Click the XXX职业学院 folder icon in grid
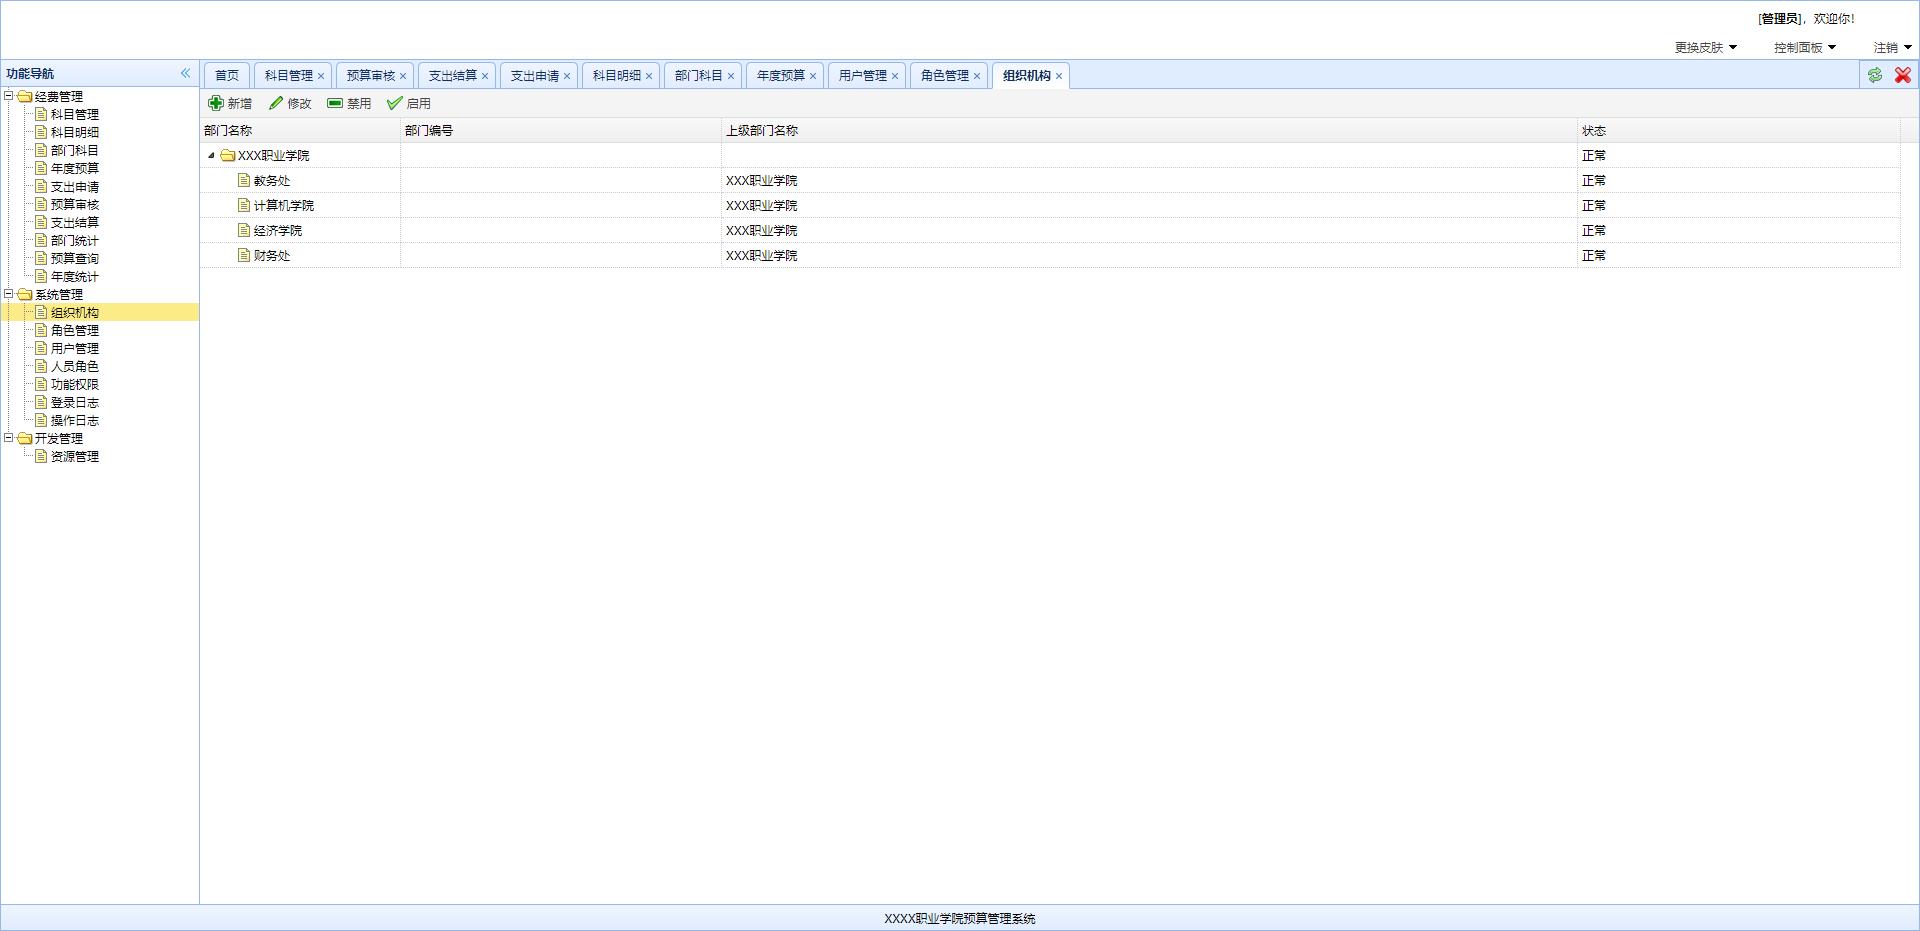This screenshot has width=1920, height=931. pyautogui.click(x=228, y=155)
